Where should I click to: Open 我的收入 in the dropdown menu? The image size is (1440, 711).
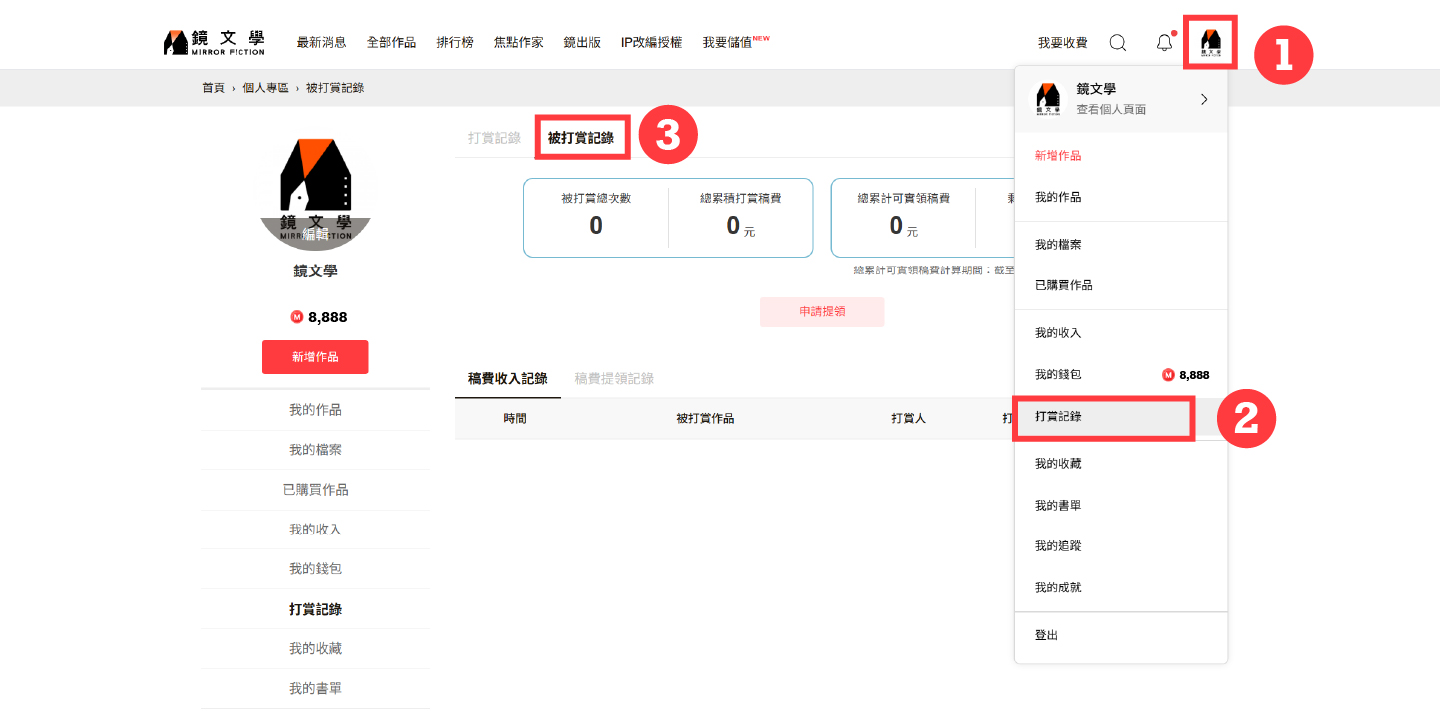pos(1058,333)
